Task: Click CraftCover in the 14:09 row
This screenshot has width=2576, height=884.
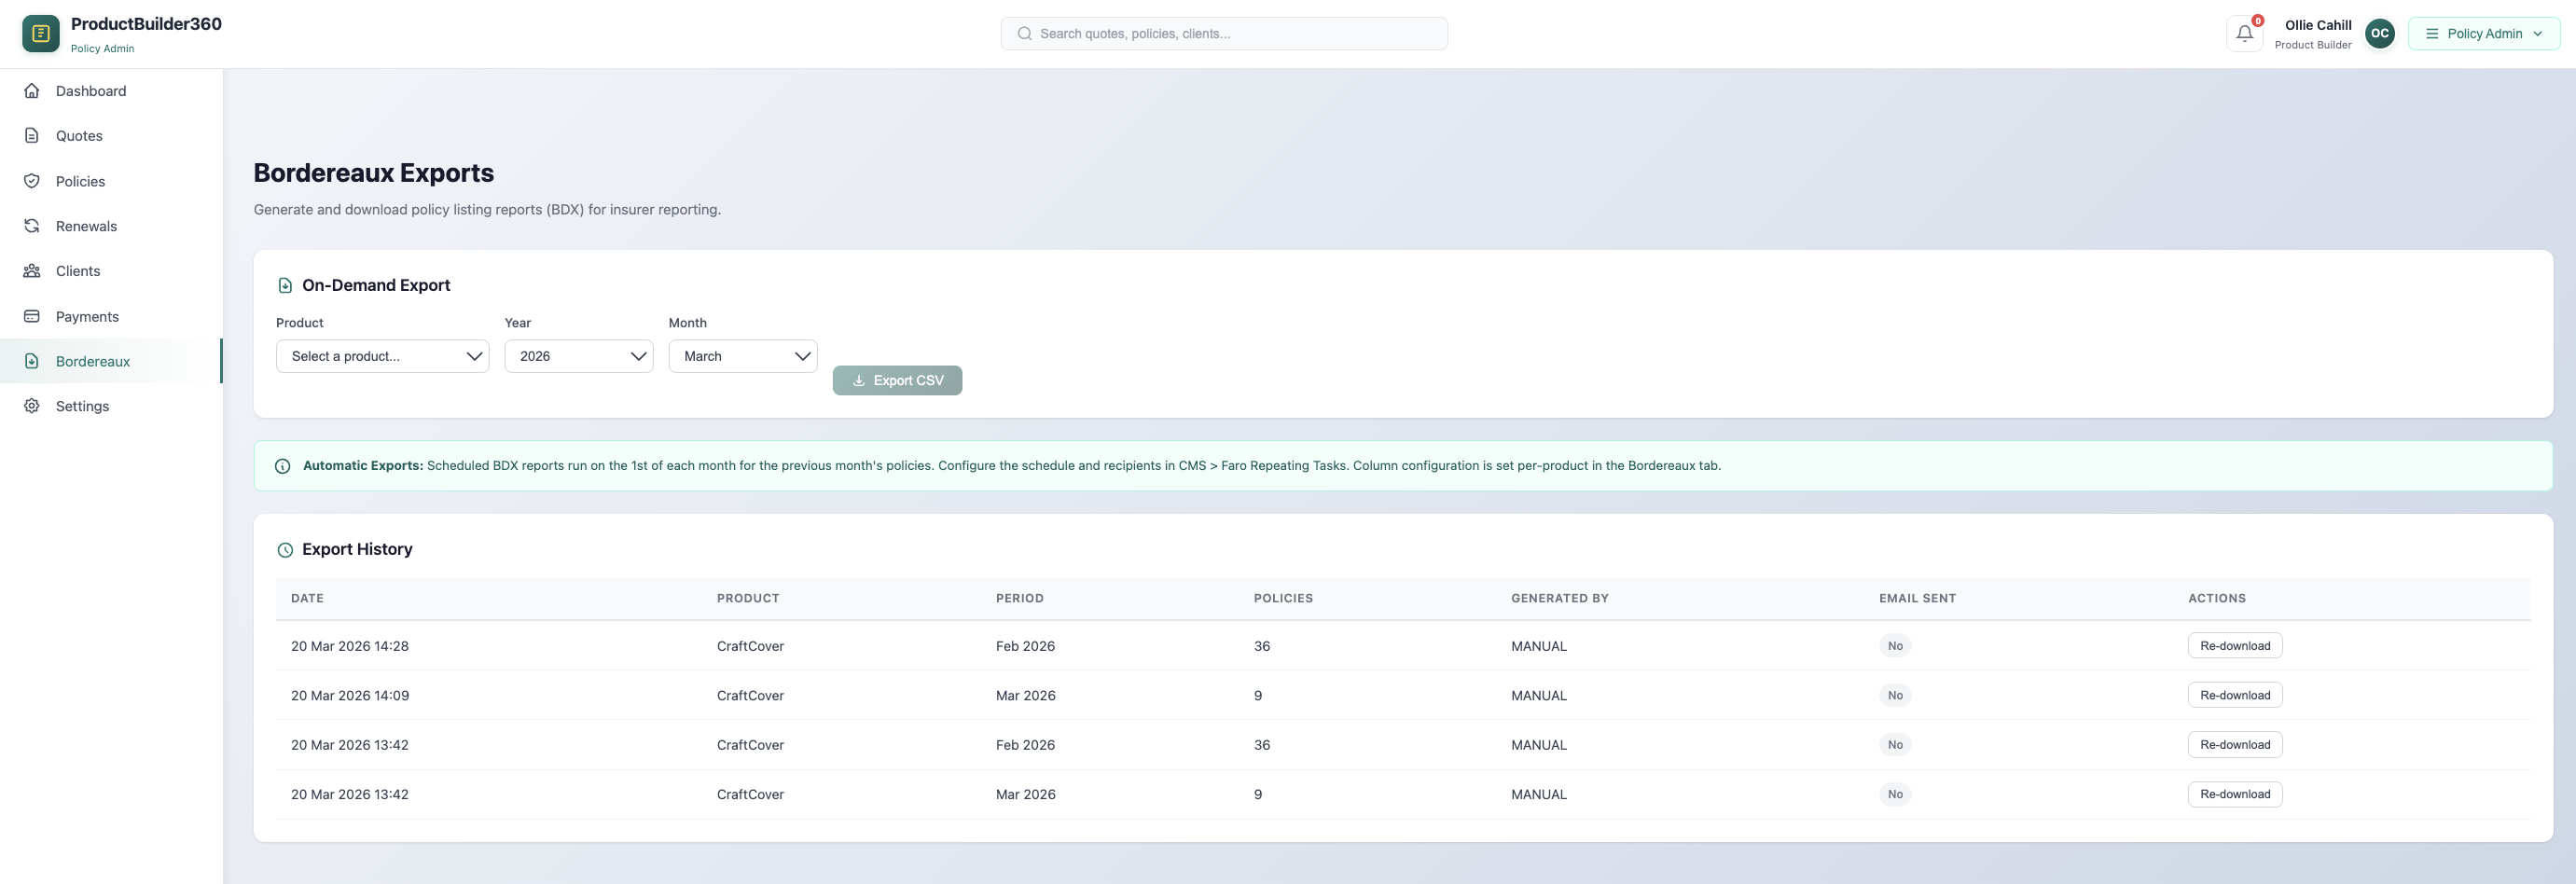Action: click(x=749, y=695)
